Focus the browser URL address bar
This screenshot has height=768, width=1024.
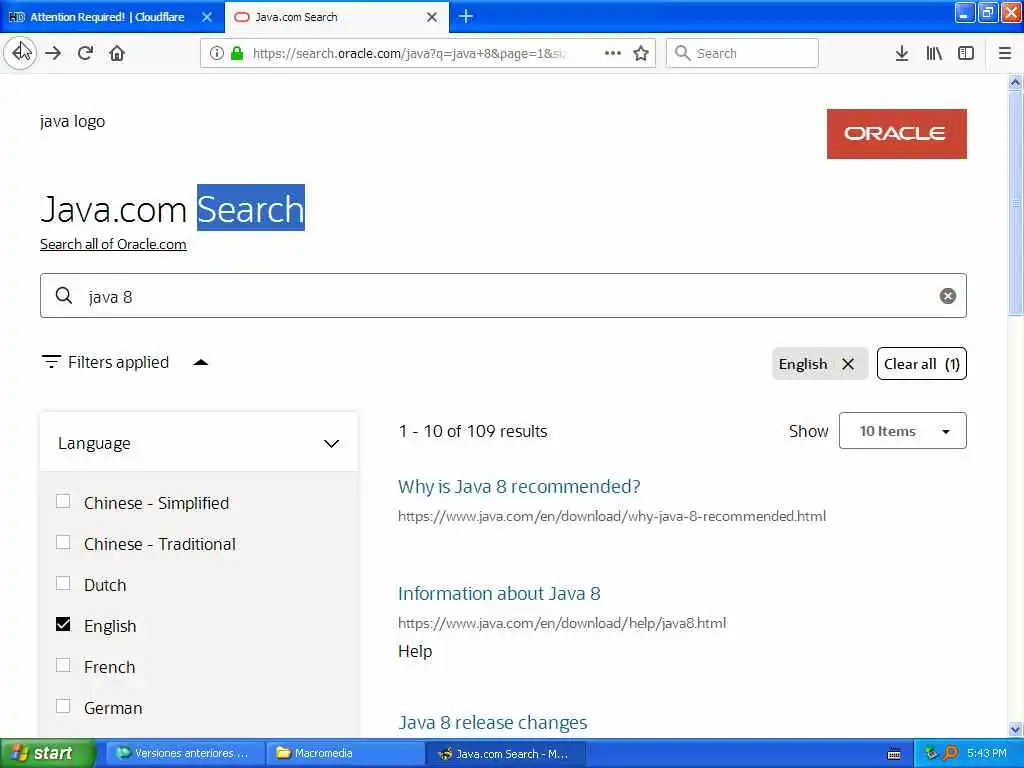[x=411, y=54]
